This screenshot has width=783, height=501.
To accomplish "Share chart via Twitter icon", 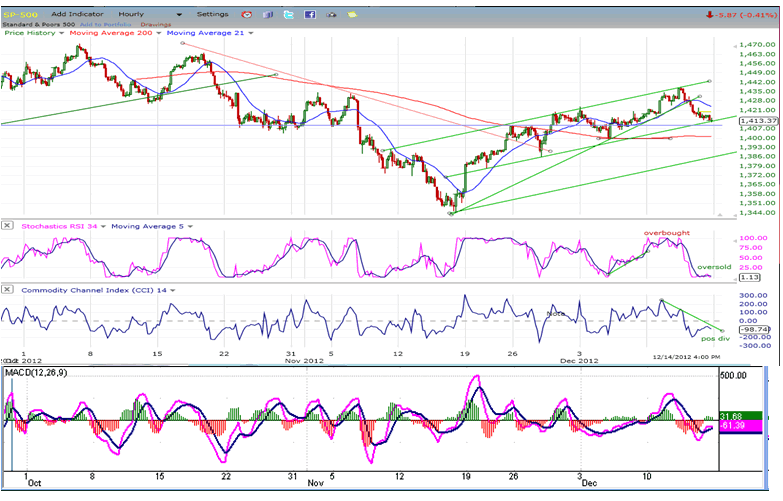I will point(288,15).
